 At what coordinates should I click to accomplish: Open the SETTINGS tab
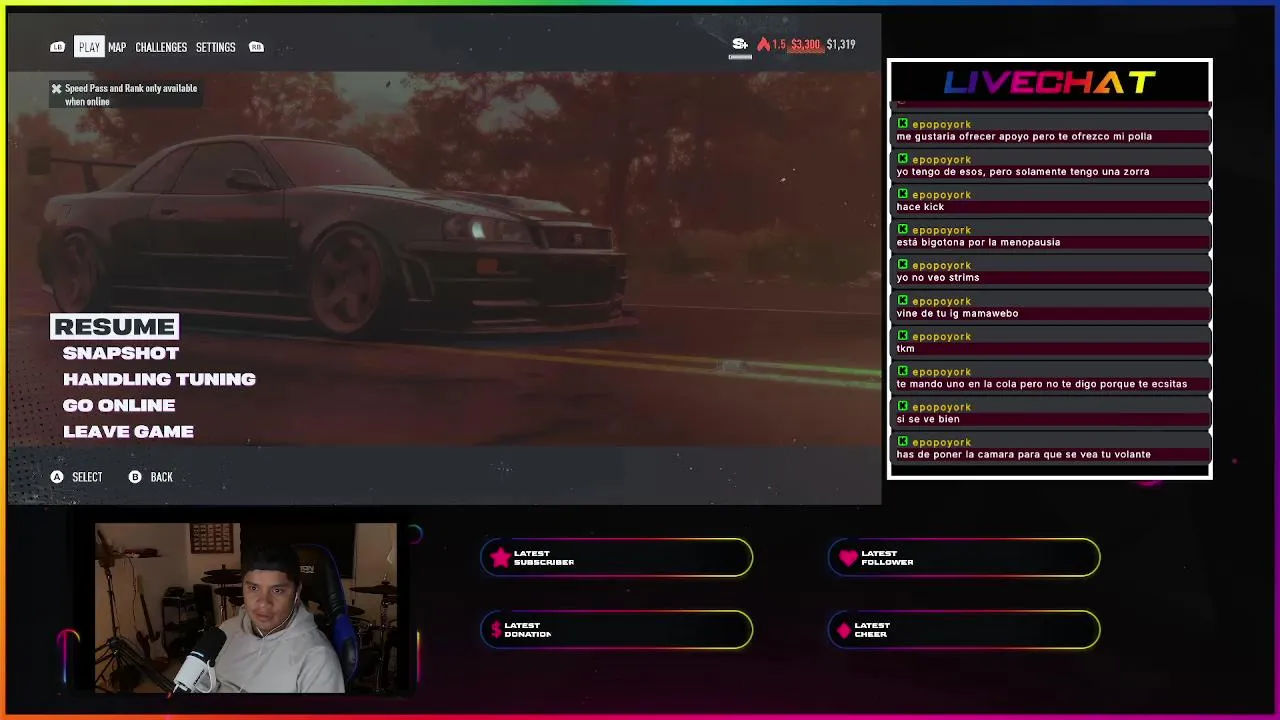(215, 47)
